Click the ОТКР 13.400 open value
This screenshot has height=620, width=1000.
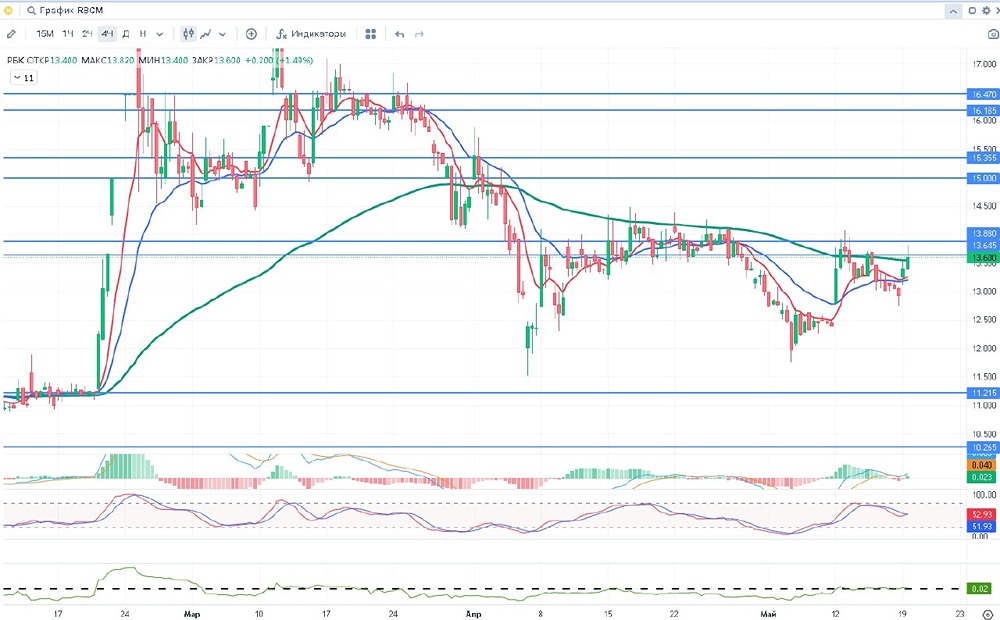point(50,60)
